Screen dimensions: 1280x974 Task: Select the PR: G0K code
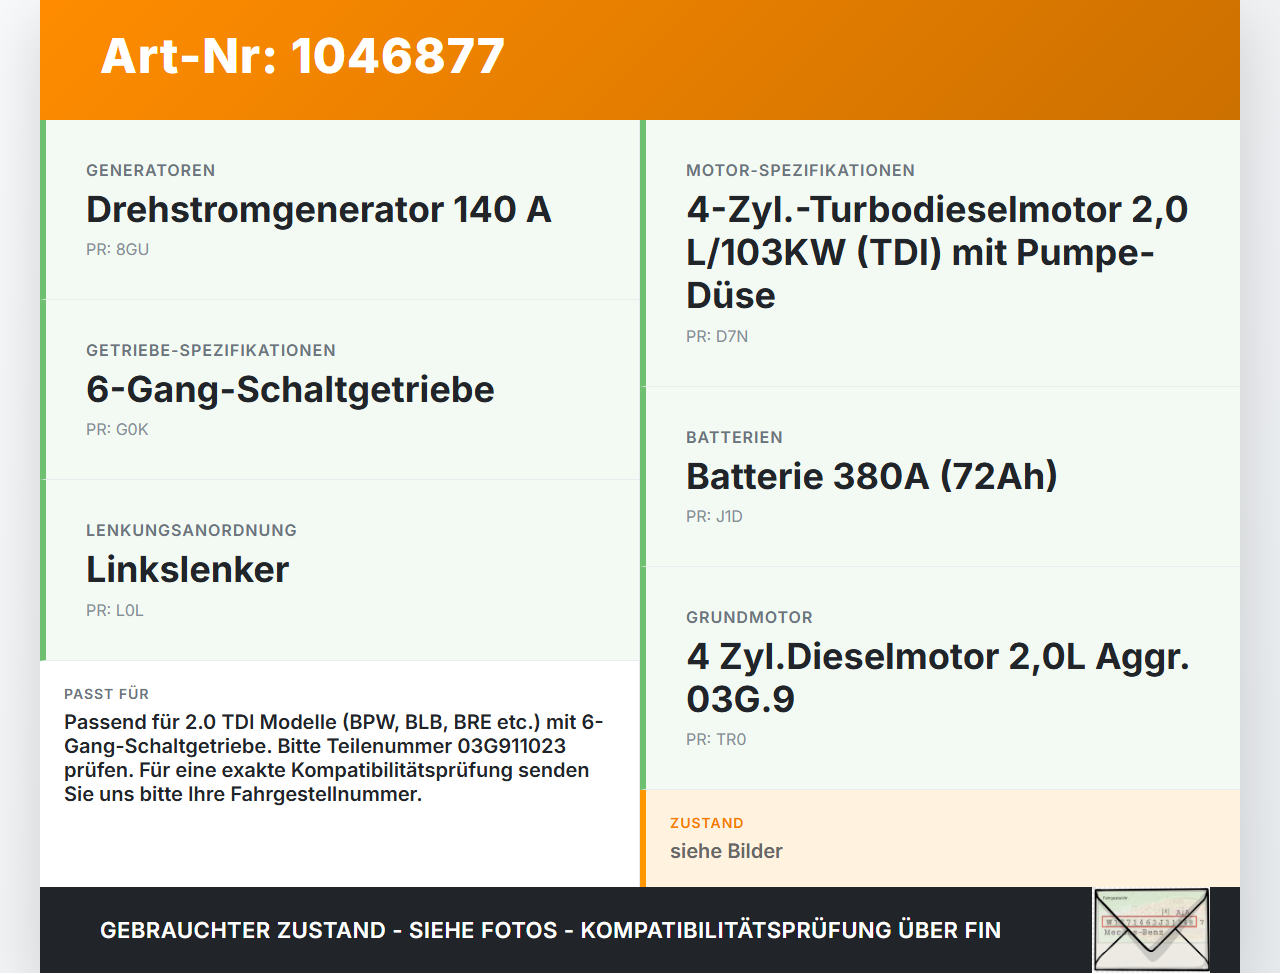117,429
